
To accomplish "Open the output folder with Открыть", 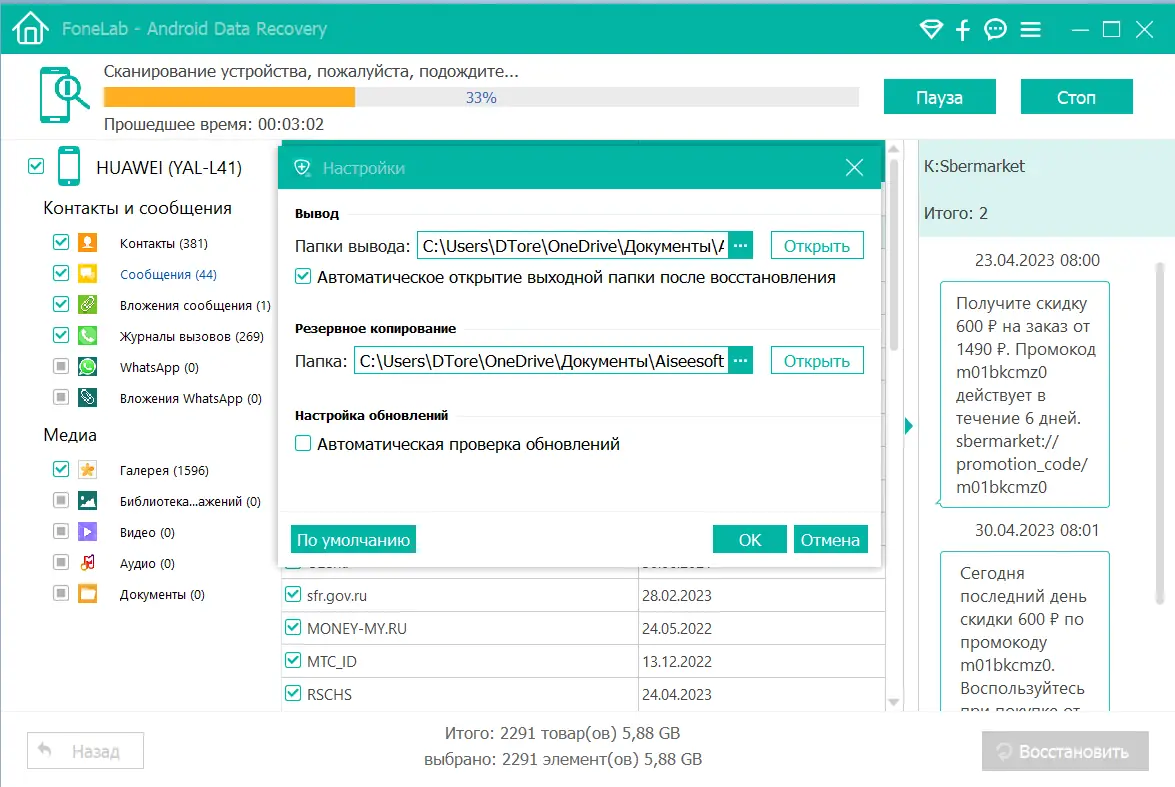I will click(x=817, y=246).
